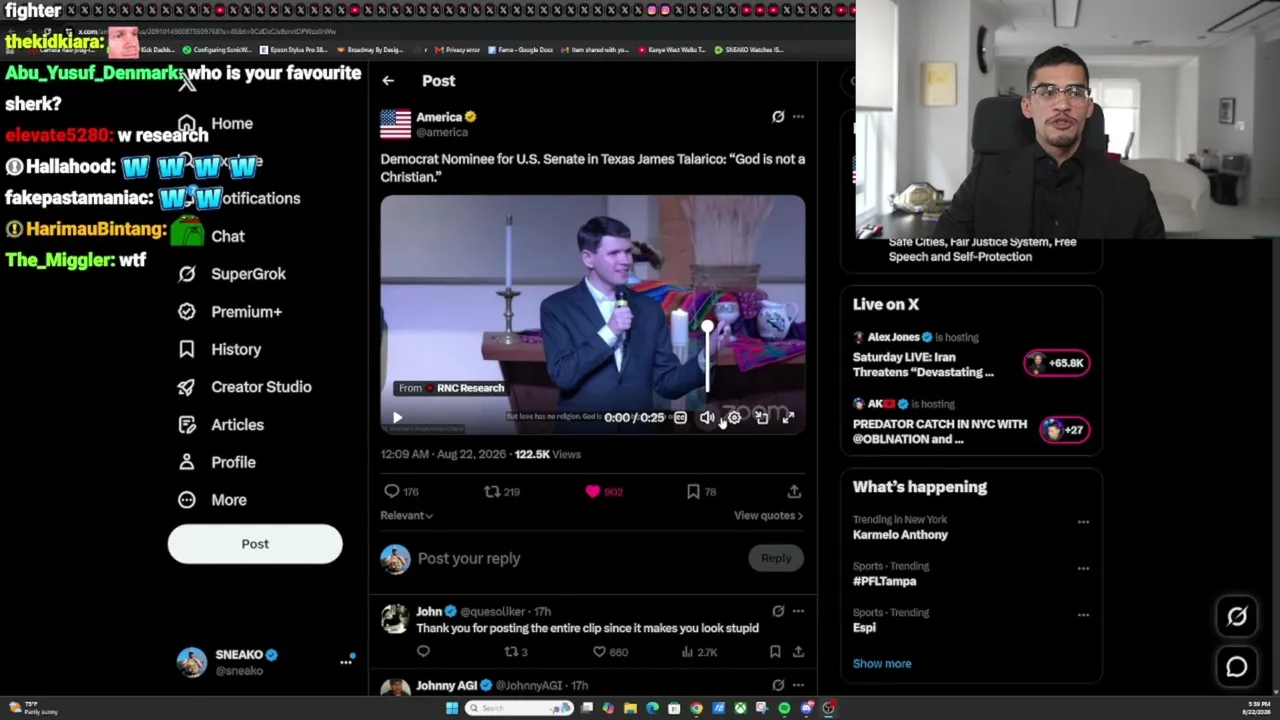Join the PREDATOR CATCH in NYC live
The height and width of the screenshot is (720, 1280).
[1064, 430]
